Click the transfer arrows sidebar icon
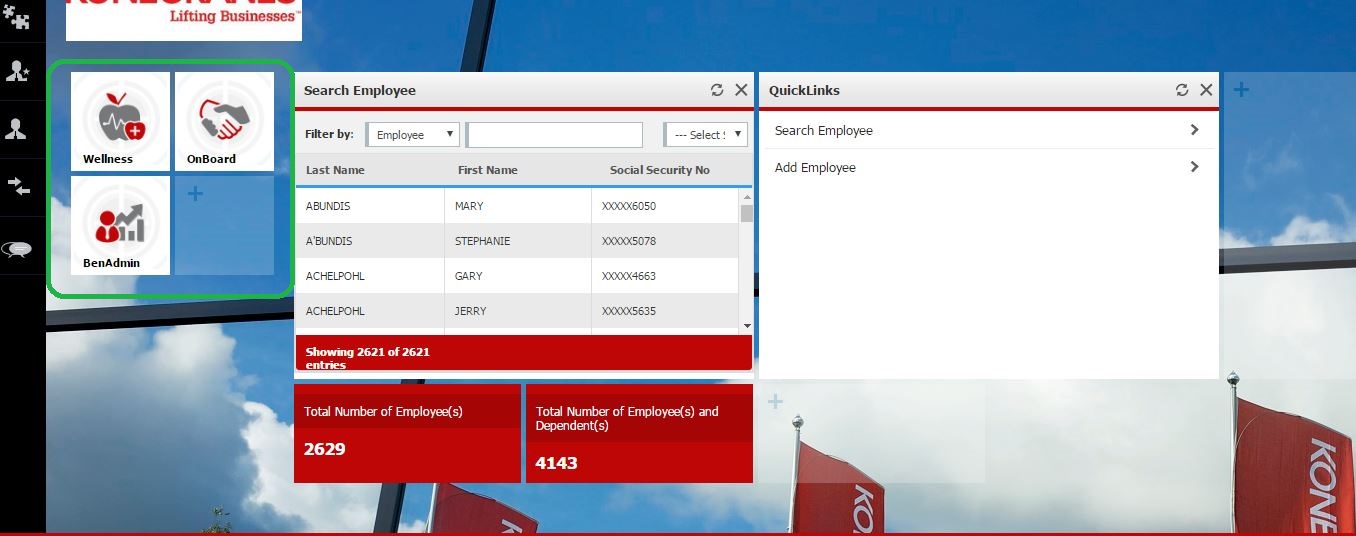This screenshot has height=536, width=1356. (19, 187)
